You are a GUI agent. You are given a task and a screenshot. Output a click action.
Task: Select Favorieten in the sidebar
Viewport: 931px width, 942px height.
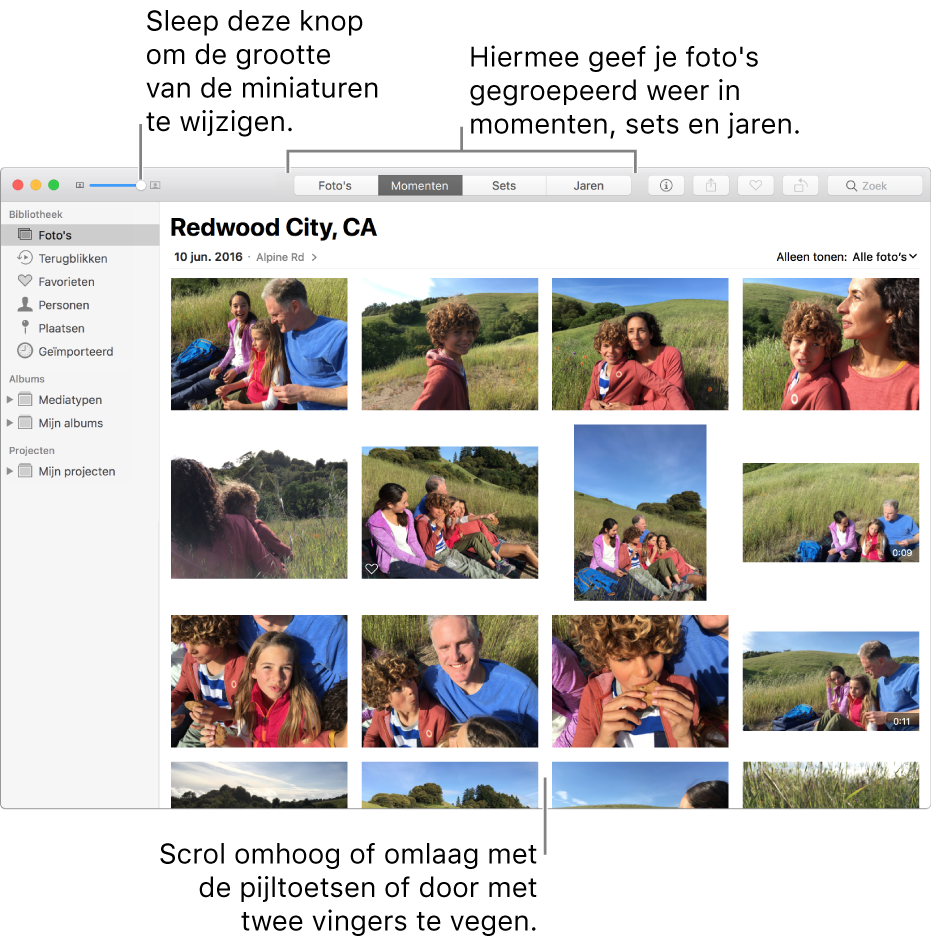click(x=66, y=282)
